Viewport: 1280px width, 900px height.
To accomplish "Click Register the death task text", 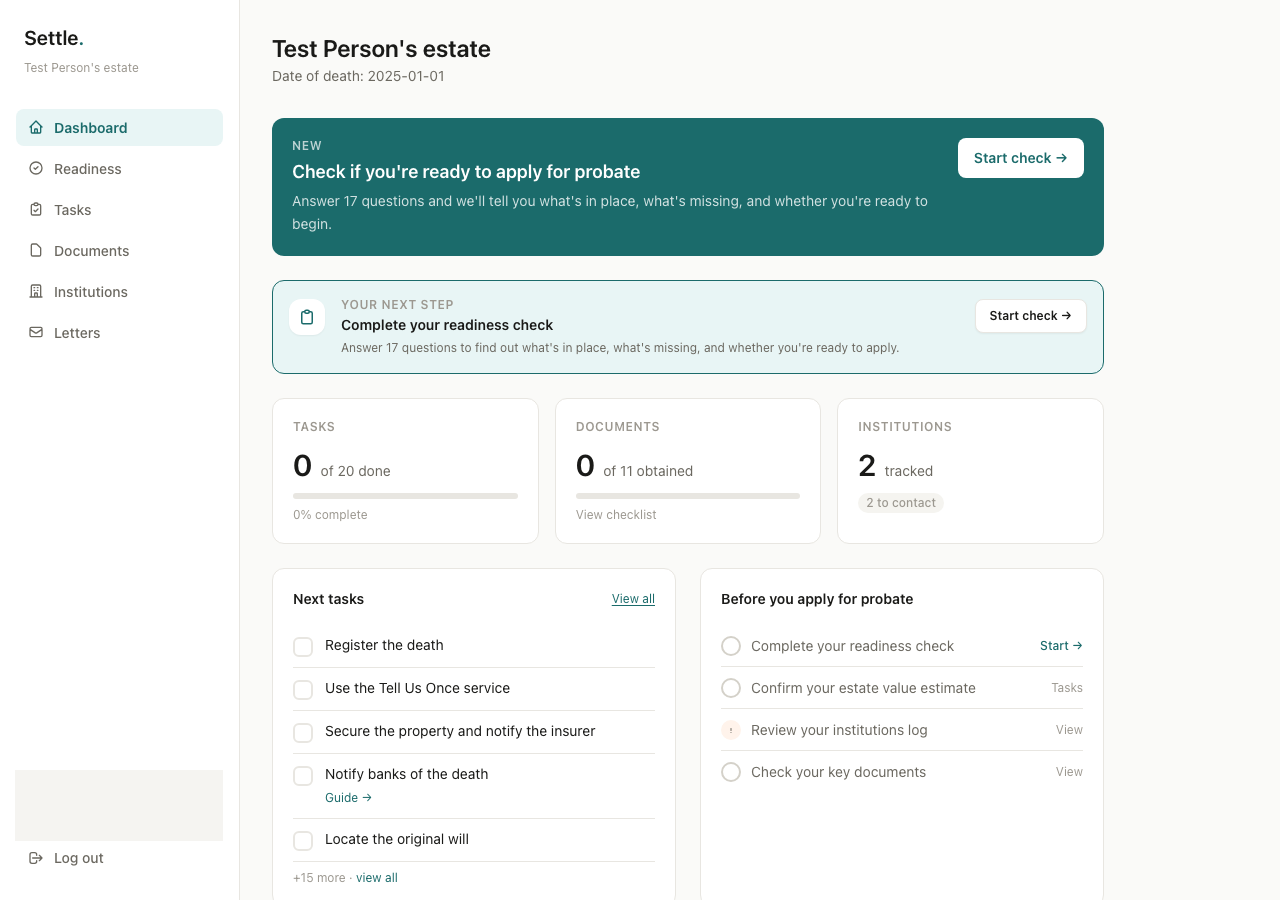I will pyautogui.click(x=384, y=645).
